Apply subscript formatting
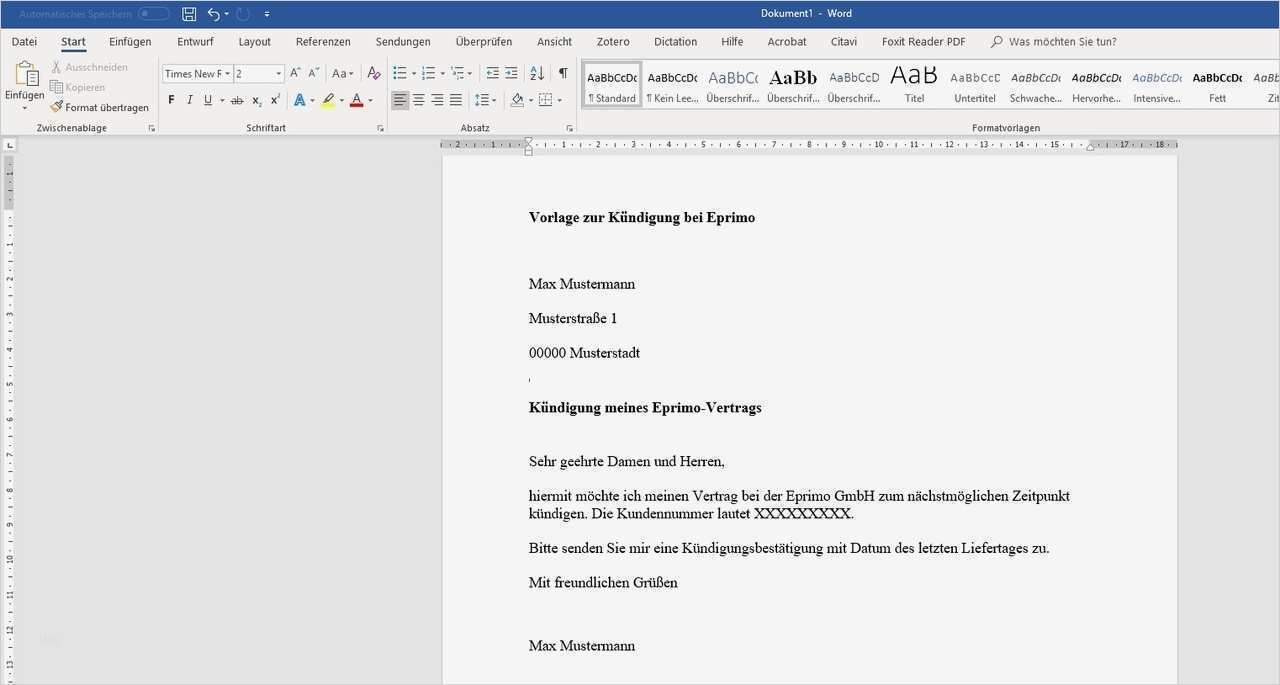1280x685 pixels. tap(256, 99)
